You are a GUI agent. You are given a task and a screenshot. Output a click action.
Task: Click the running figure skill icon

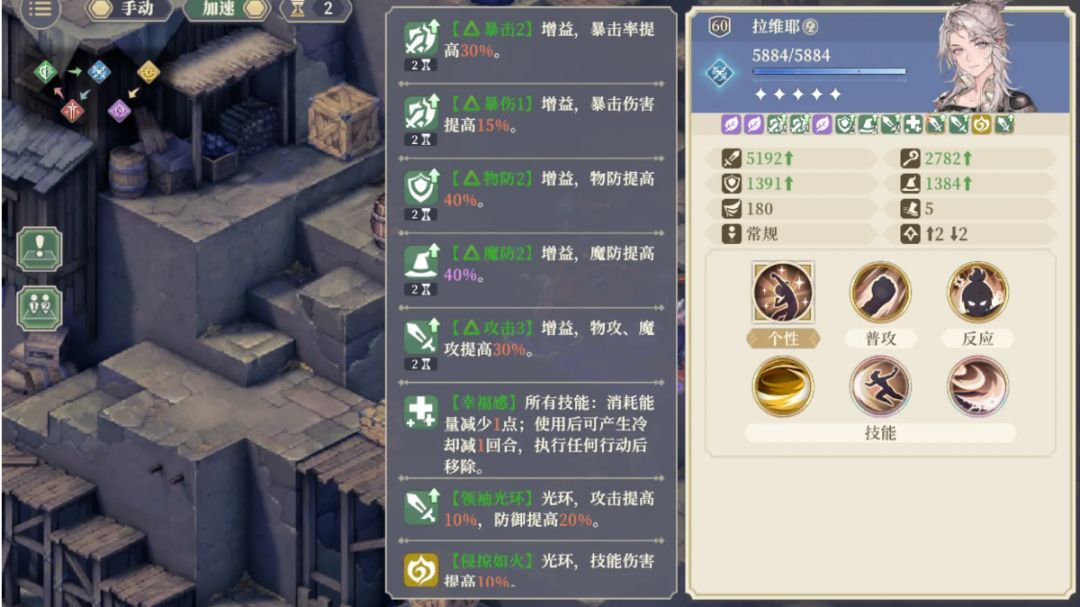[x=880, y=387]
